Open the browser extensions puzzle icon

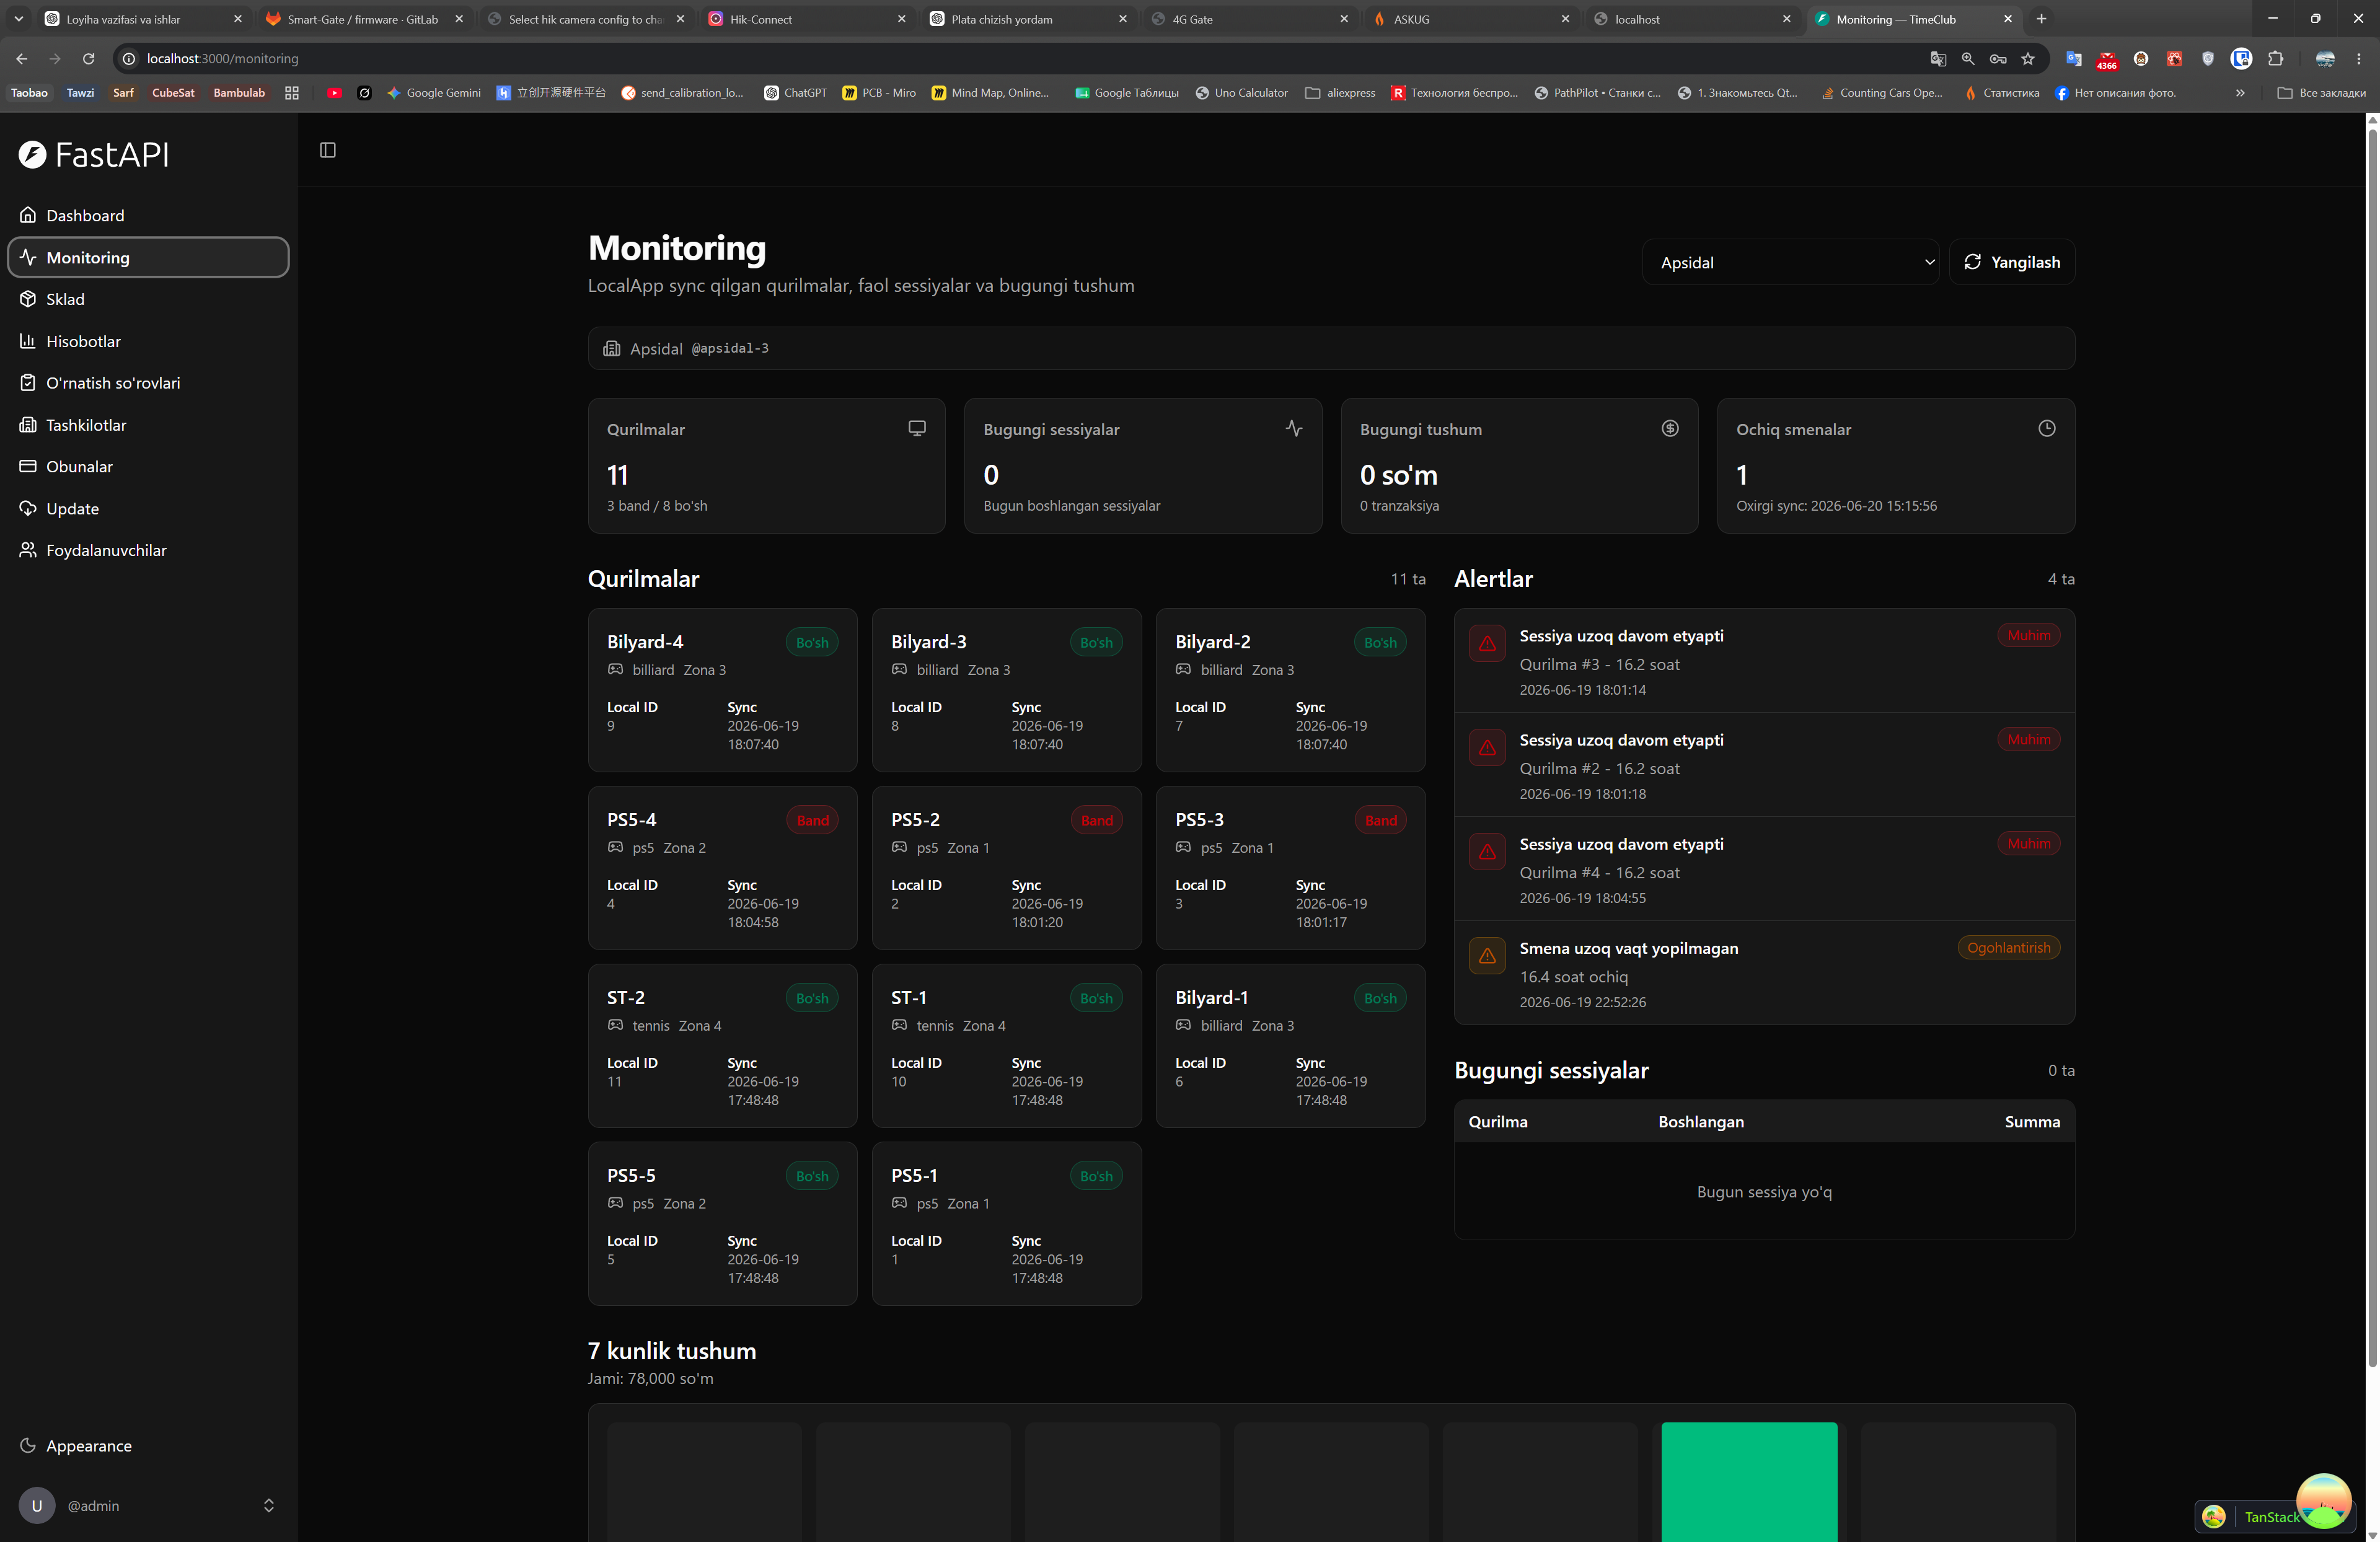[x=2275, y=59]
